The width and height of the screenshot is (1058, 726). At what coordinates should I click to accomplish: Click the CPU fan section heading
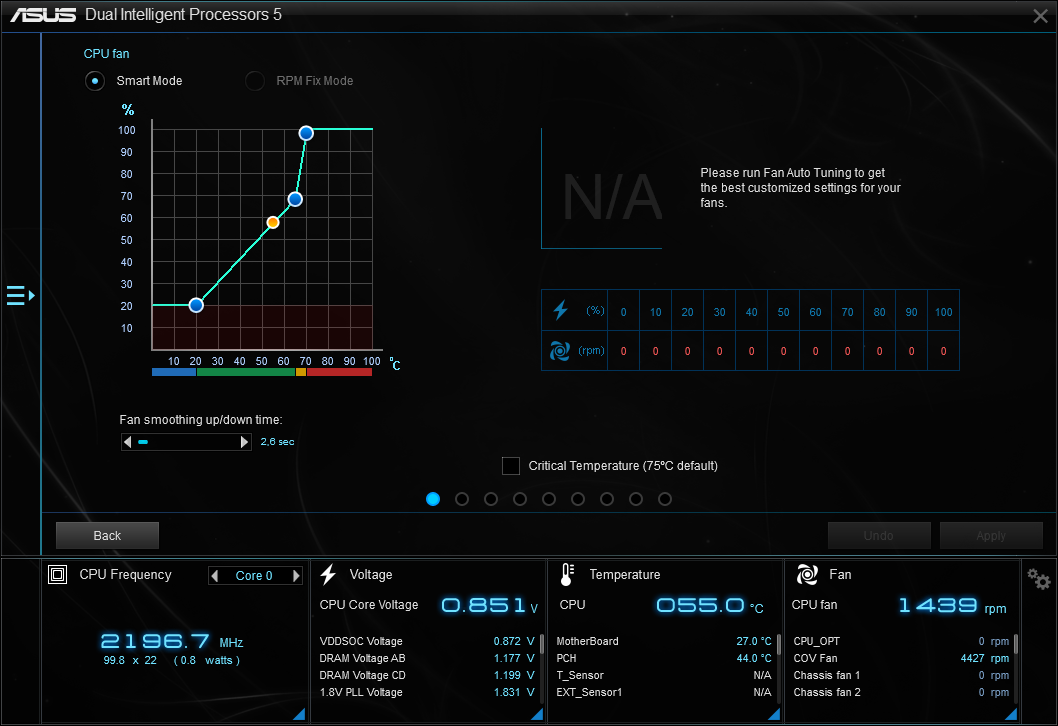(x=107, y=54)
